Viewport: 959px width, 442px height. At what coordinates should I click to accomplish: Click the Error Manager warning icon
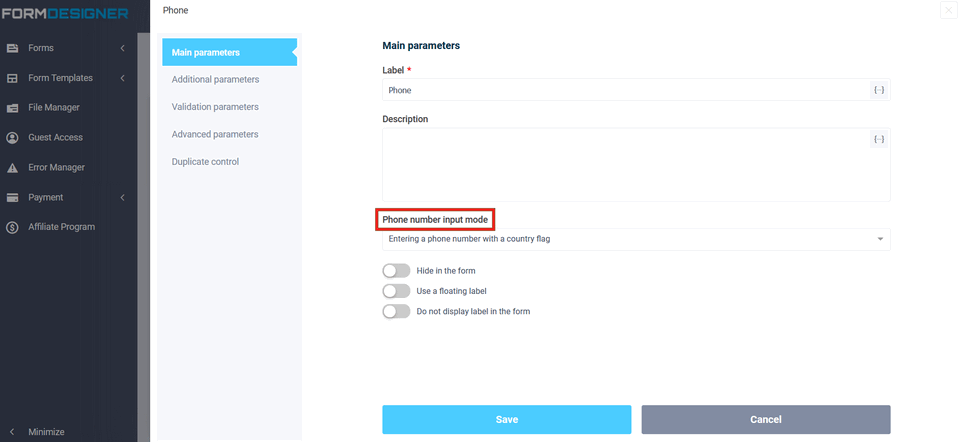13,168
